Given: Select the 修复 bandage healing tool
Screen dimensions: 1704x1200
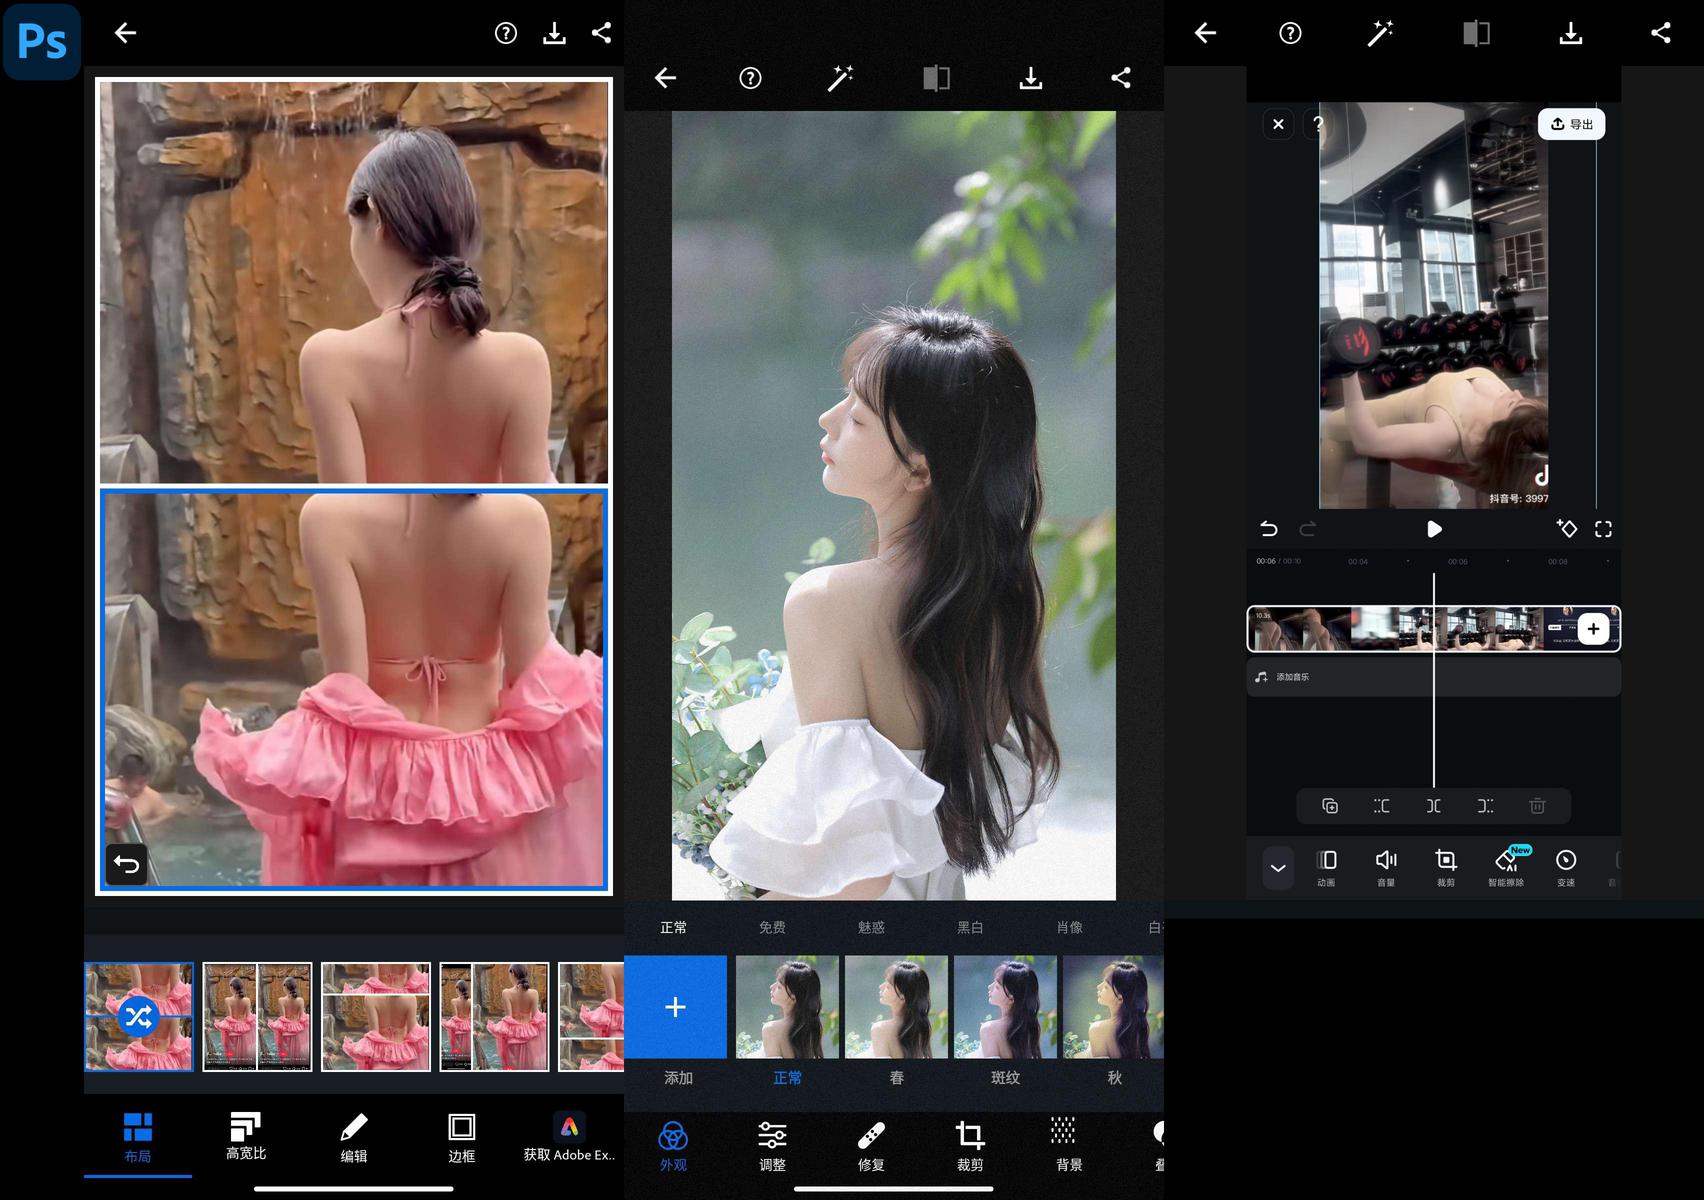Looking at the screenshot, I should pos(871,1144).
